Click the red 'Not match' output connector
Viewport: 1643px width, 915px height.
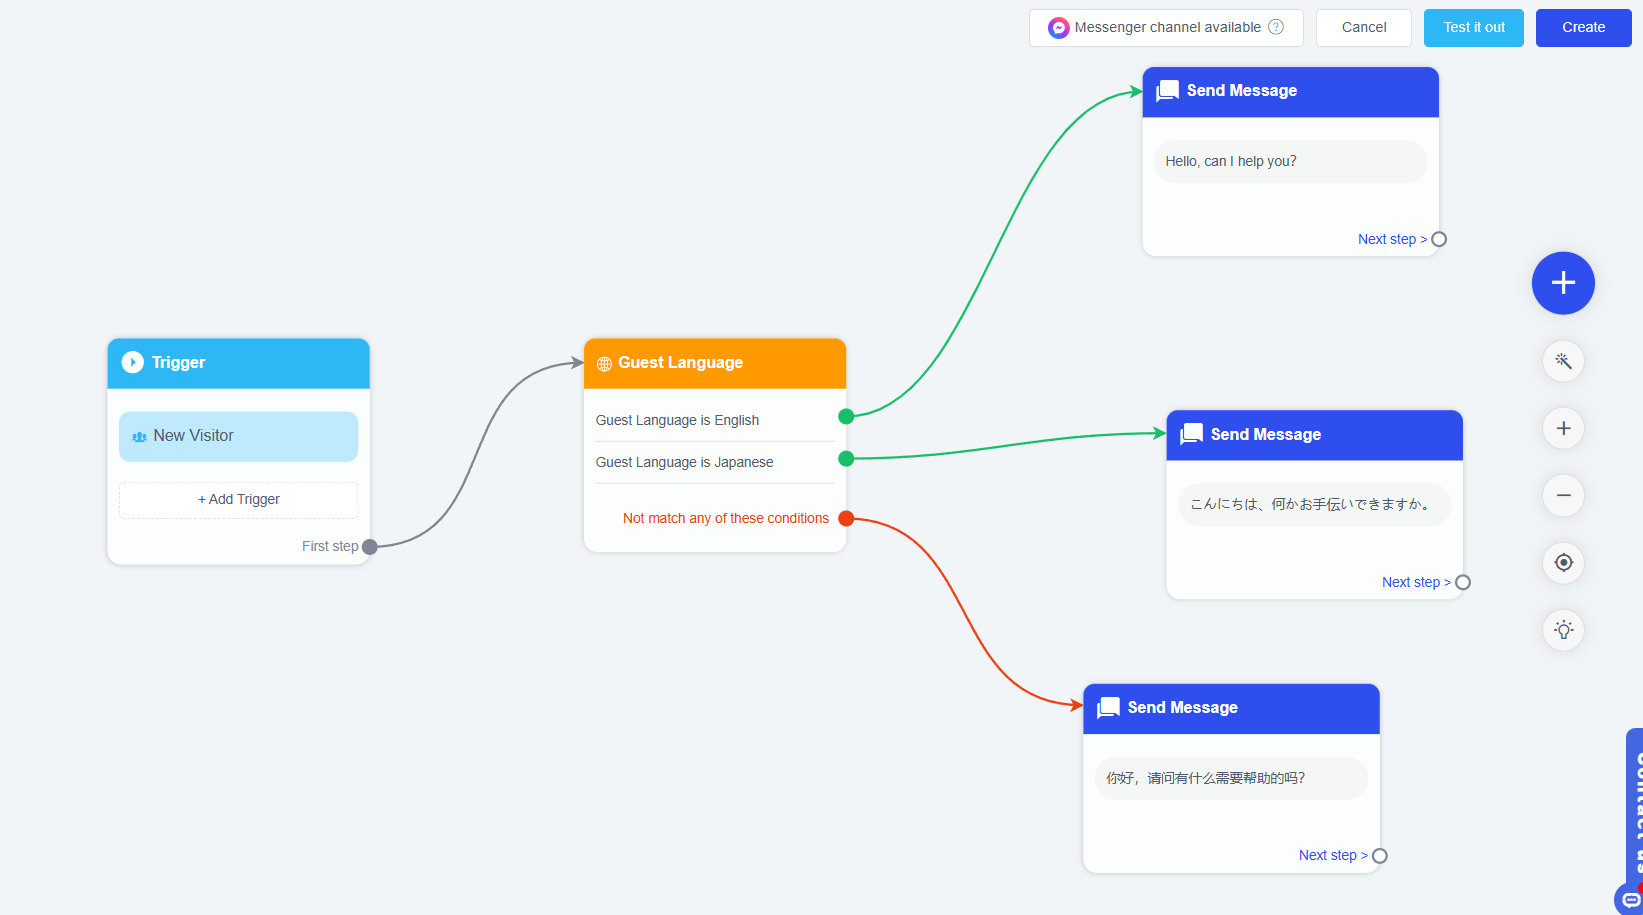click(x=846, y=518)
